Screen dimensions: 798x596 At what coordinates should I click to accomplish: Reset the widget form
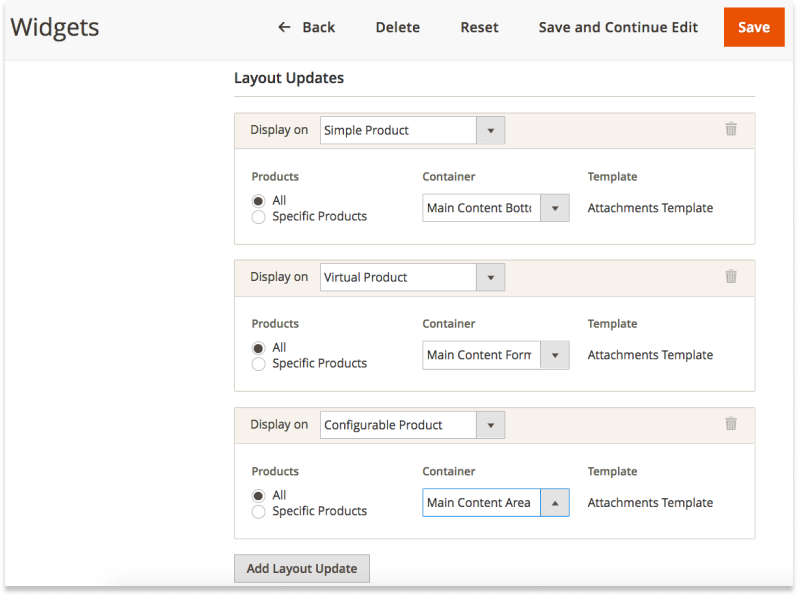click(479, 27)
